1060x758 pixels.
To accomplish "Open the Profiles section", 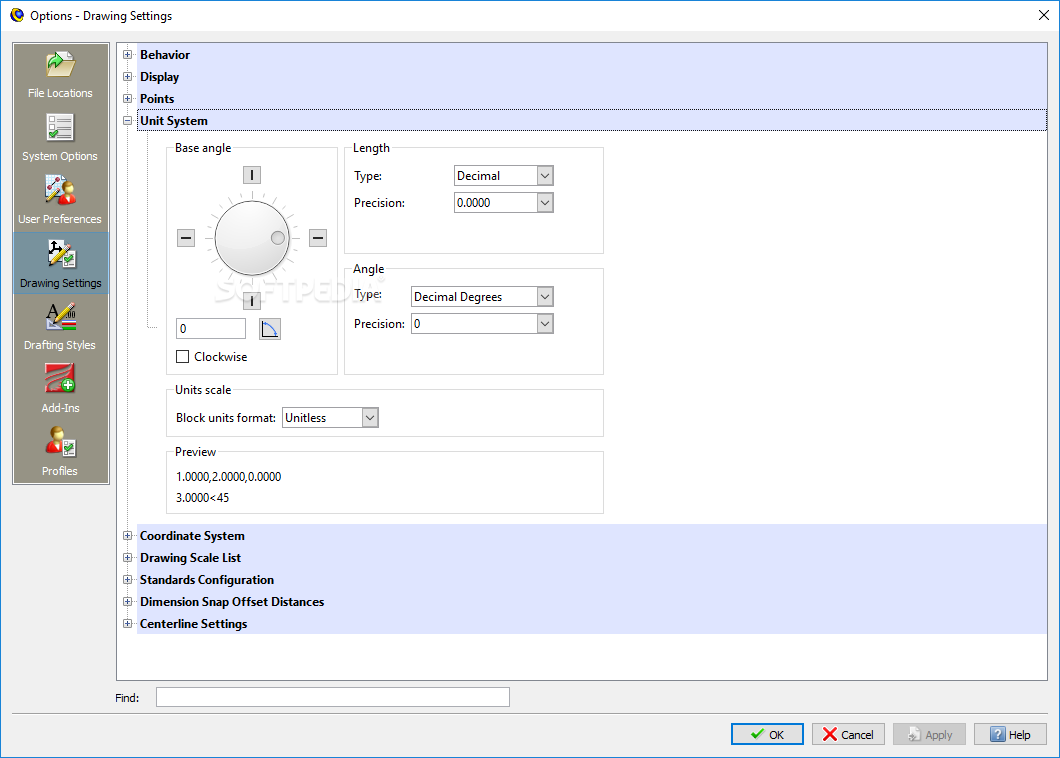I will [x=60, y=452].
